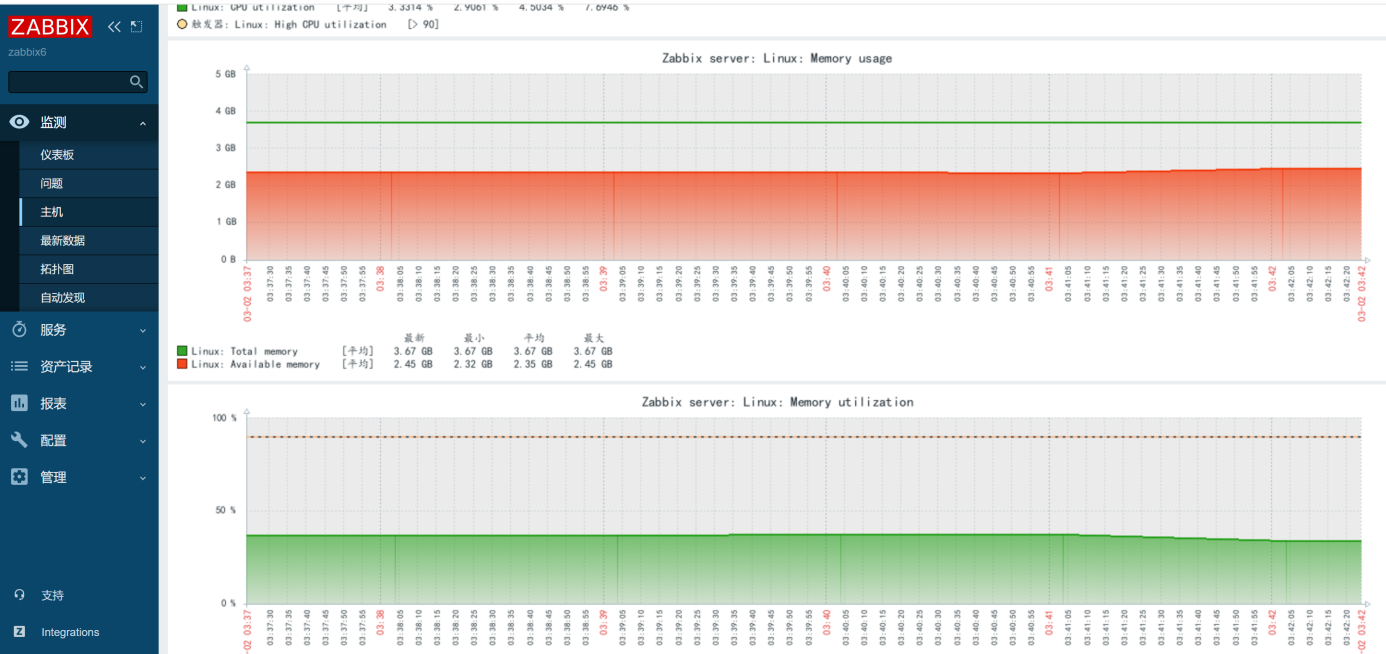Click the Linux: Available memory legend label
Image resolution: width=1386 pixels, height=654 pixels.
pyautogui.click(x=255, y=364)
